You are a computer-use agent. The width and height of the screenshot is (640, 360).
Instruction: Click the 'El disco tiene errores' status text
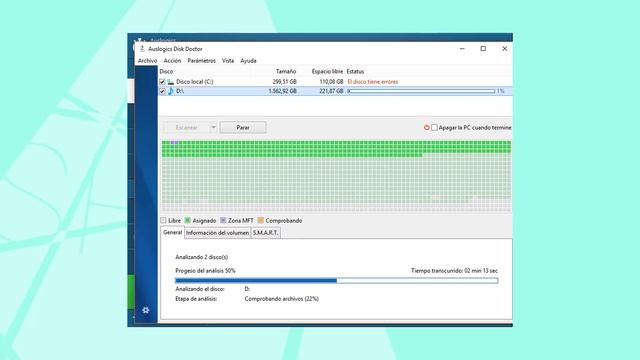click(x=373, y=82)
